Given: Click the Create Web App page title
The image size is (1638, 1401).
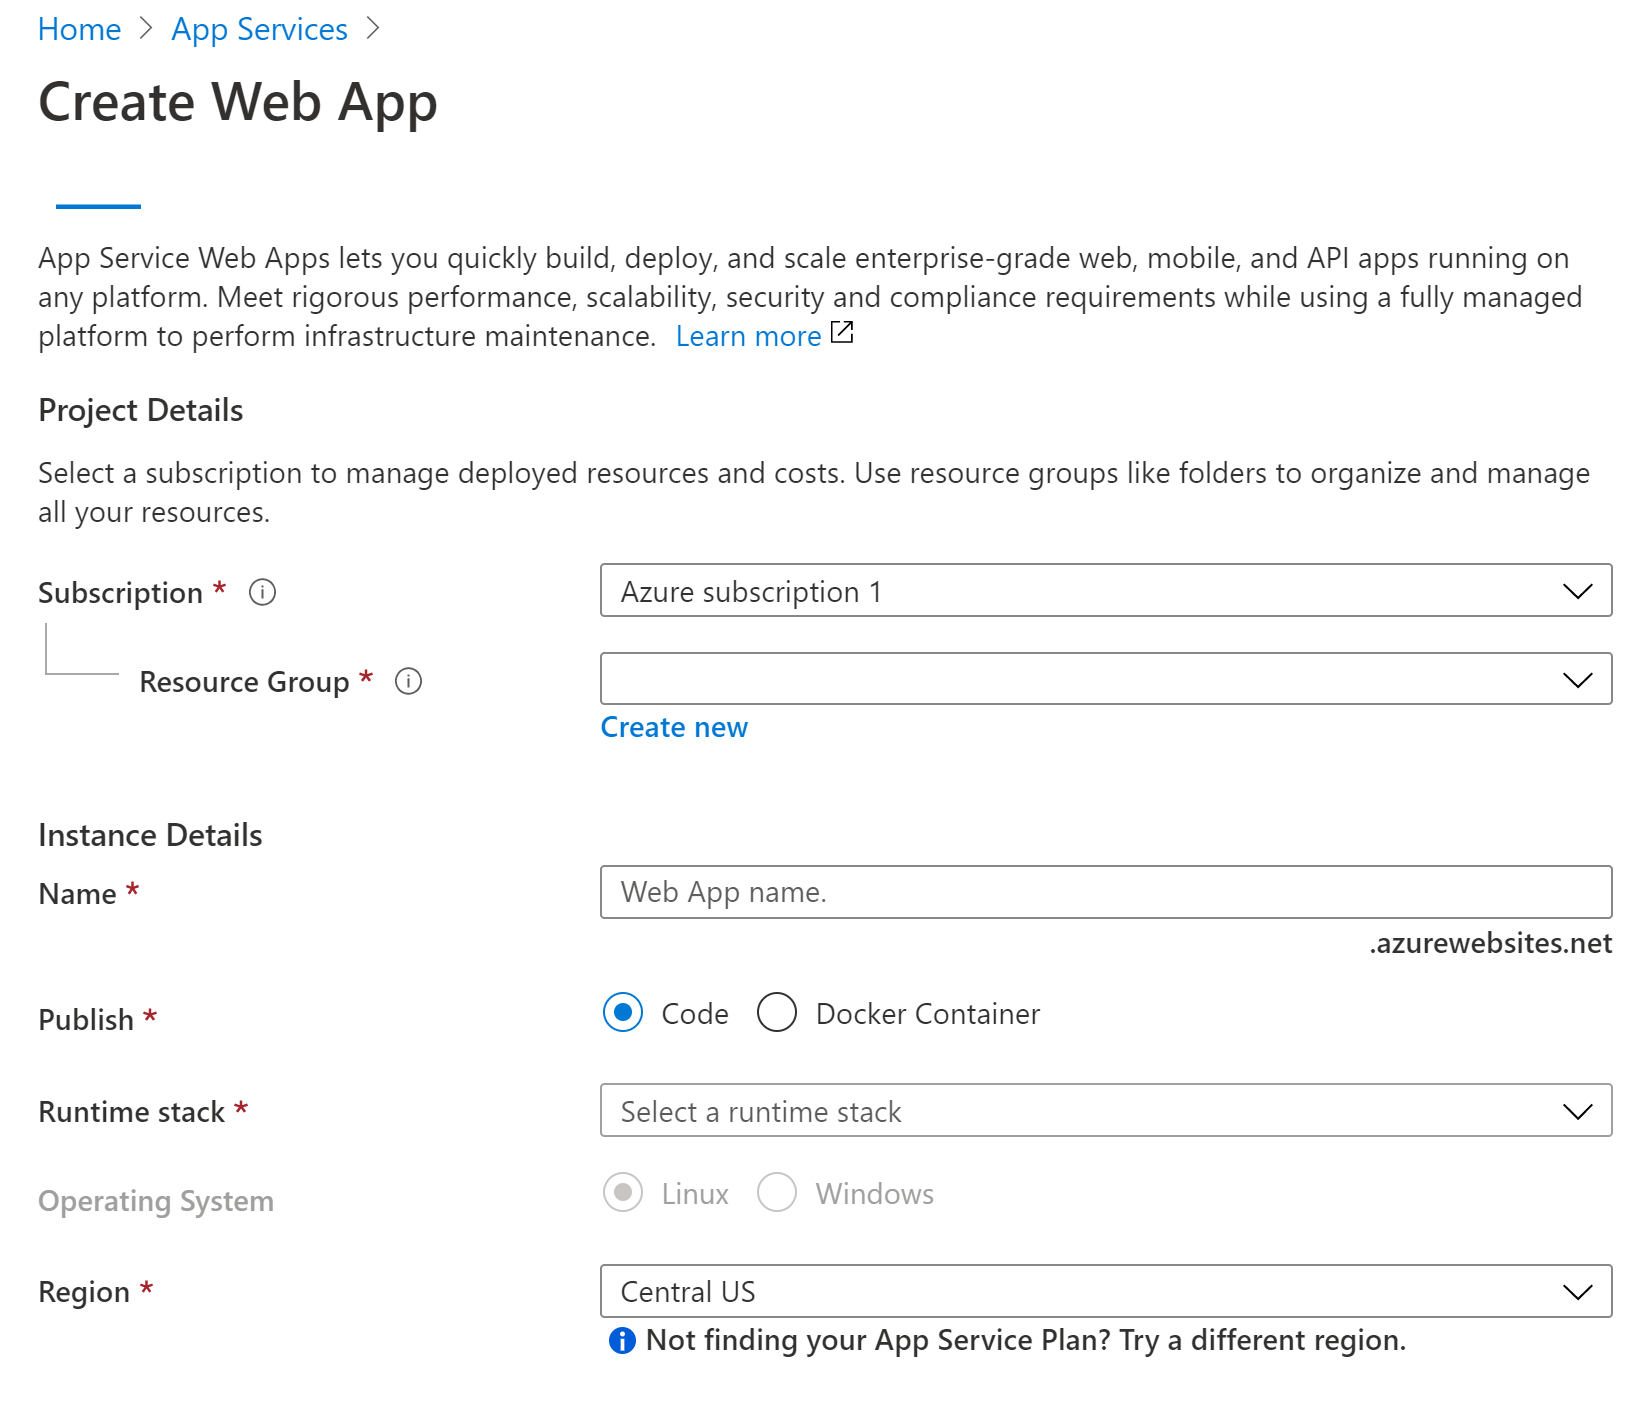Looking at the screenshot, I should pos(238,102).
